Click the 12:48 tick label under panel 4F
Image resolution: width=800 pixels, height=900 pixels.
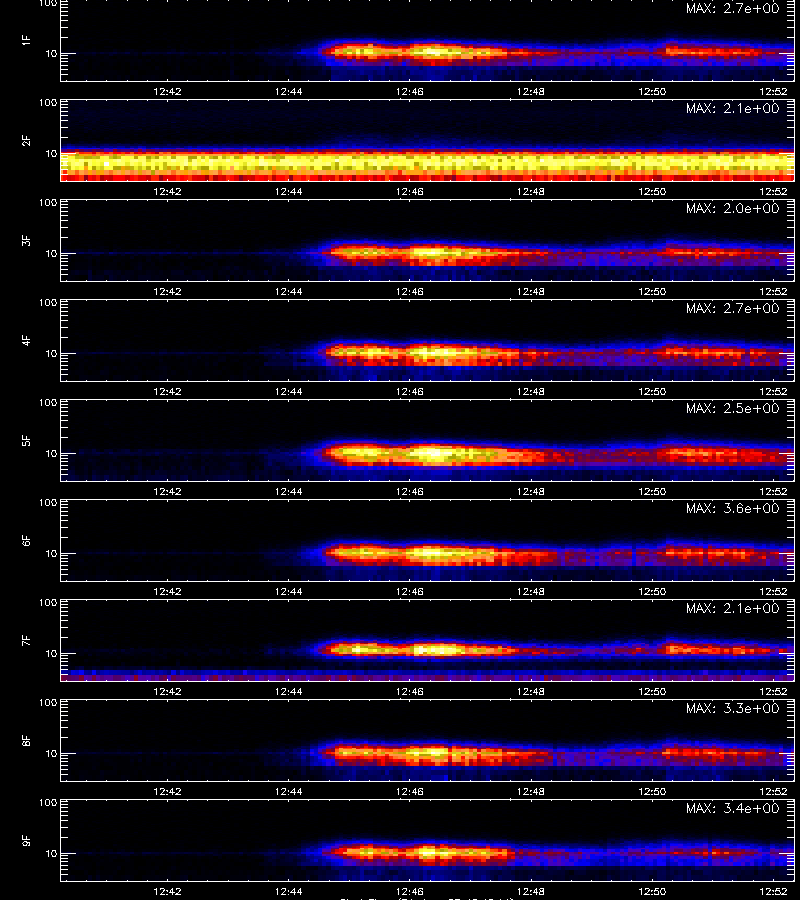point(531,391)
